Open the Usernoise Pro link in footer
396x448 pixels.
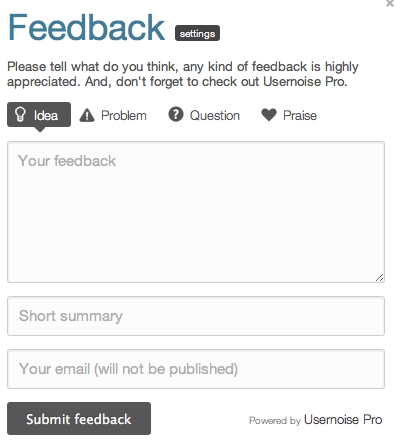(x=343, y=420)
